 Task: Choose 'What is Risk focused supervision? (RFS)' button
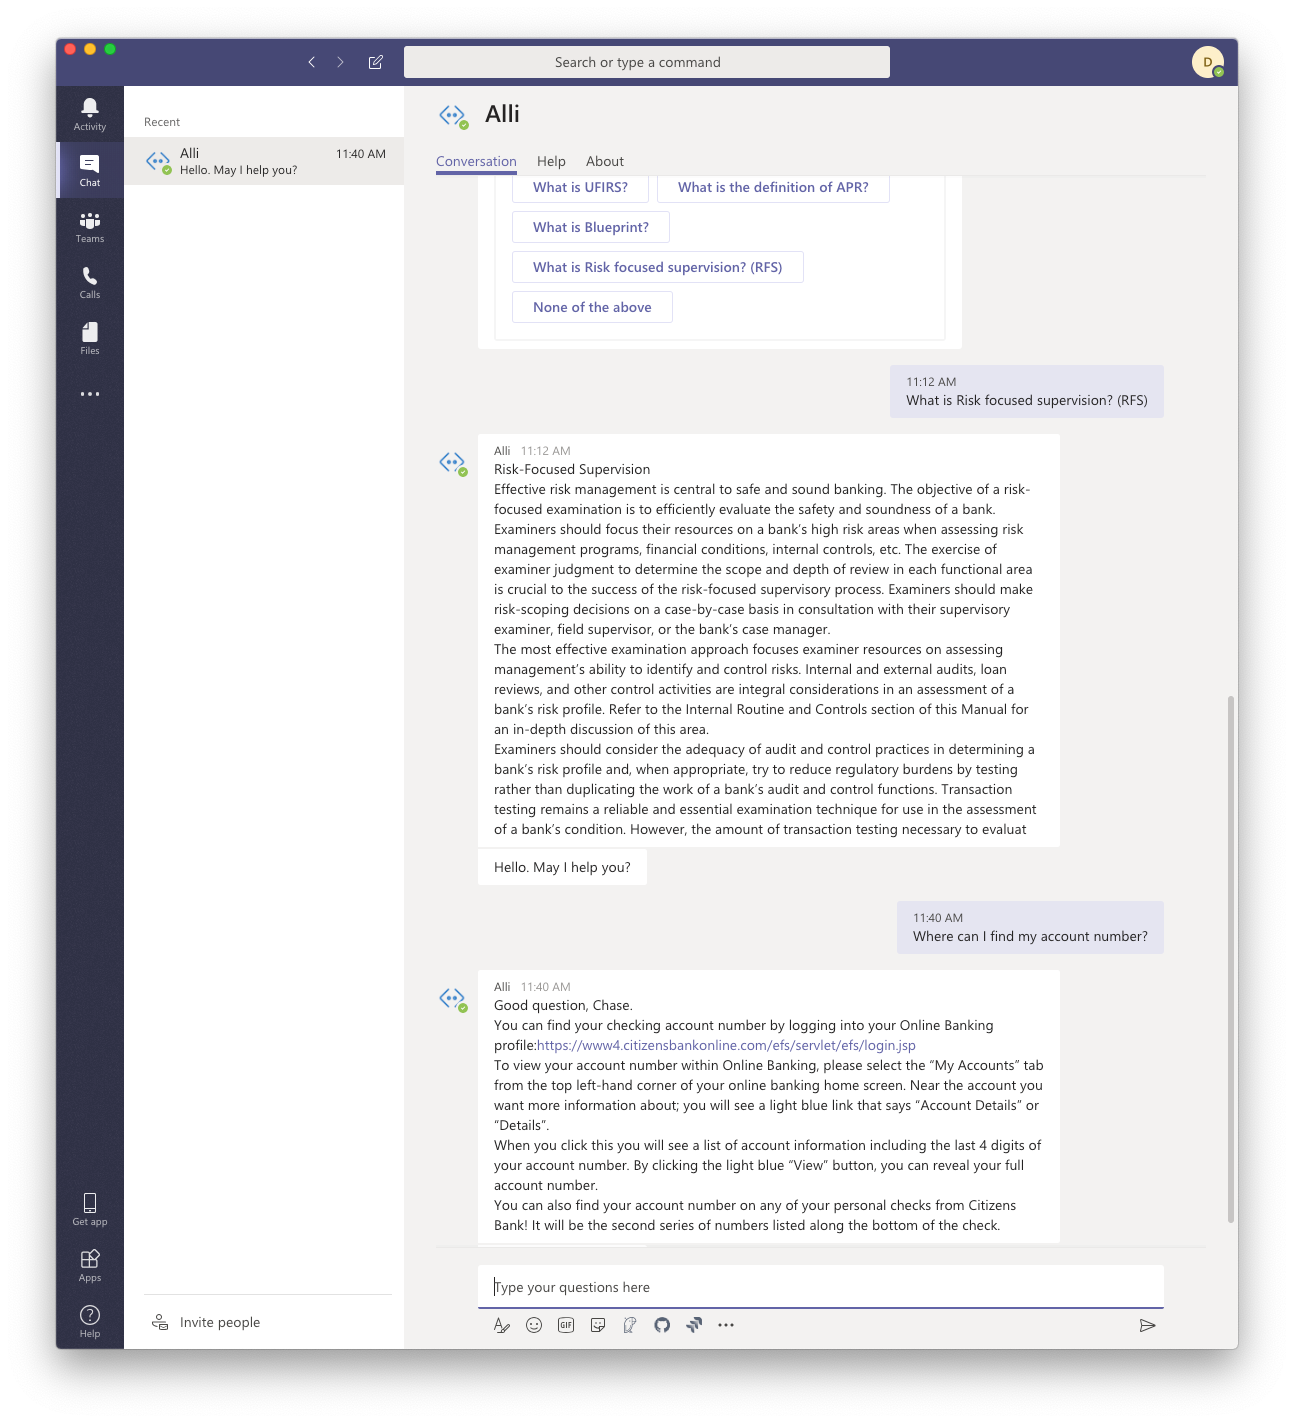pos(658,267)
